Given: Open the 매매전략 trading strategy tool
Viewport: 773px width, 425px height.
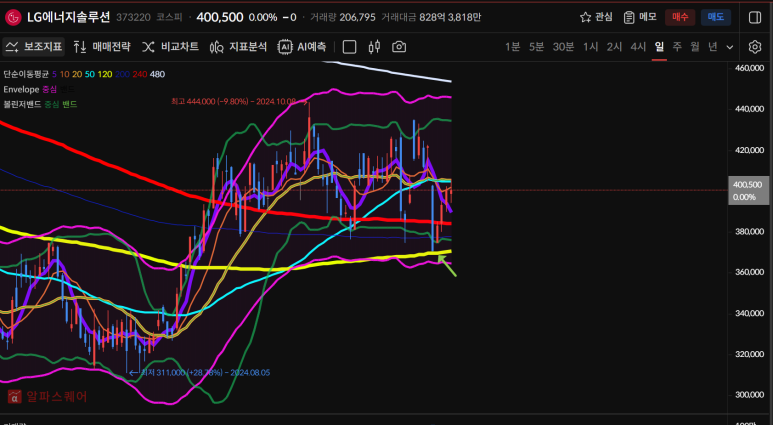Looking at the screenshot, I should (x=102, y=47).
